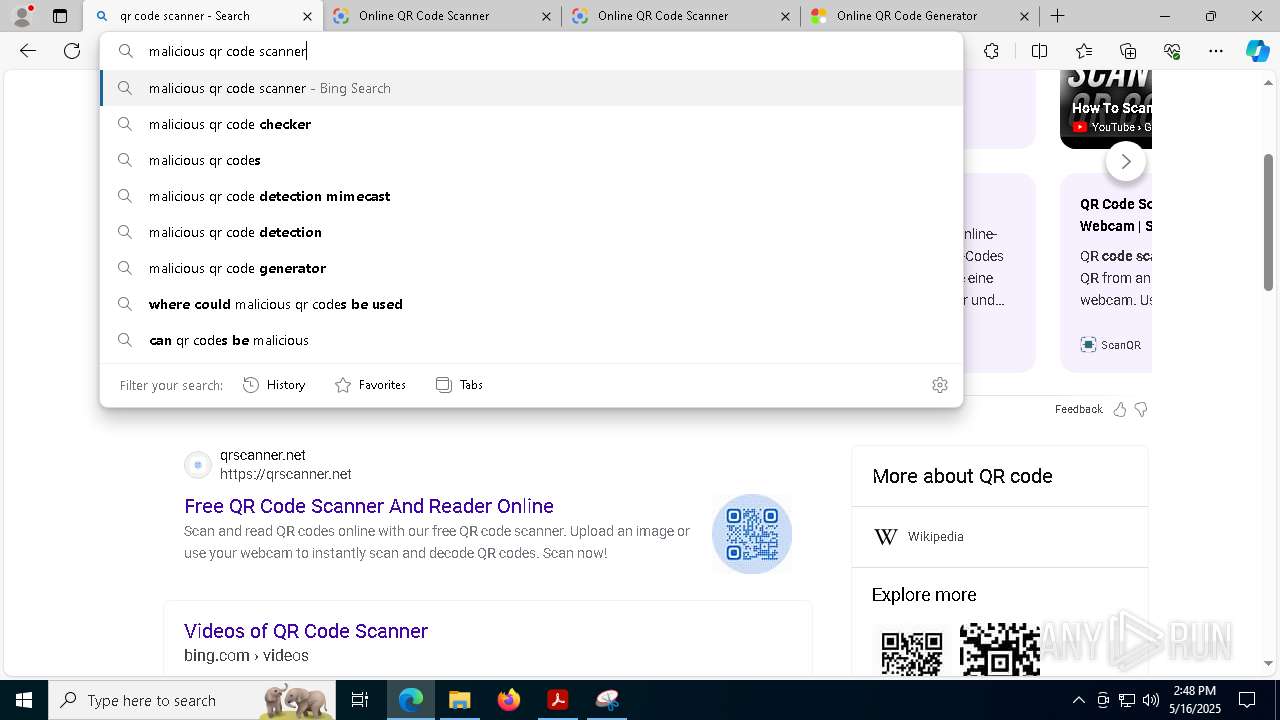Image resolution: width=1280 pixels, height=720 pixels.
Task: Open How To Scan YouTube video thumbnail
Action: pyautogui.click(x=1106, y=108)
